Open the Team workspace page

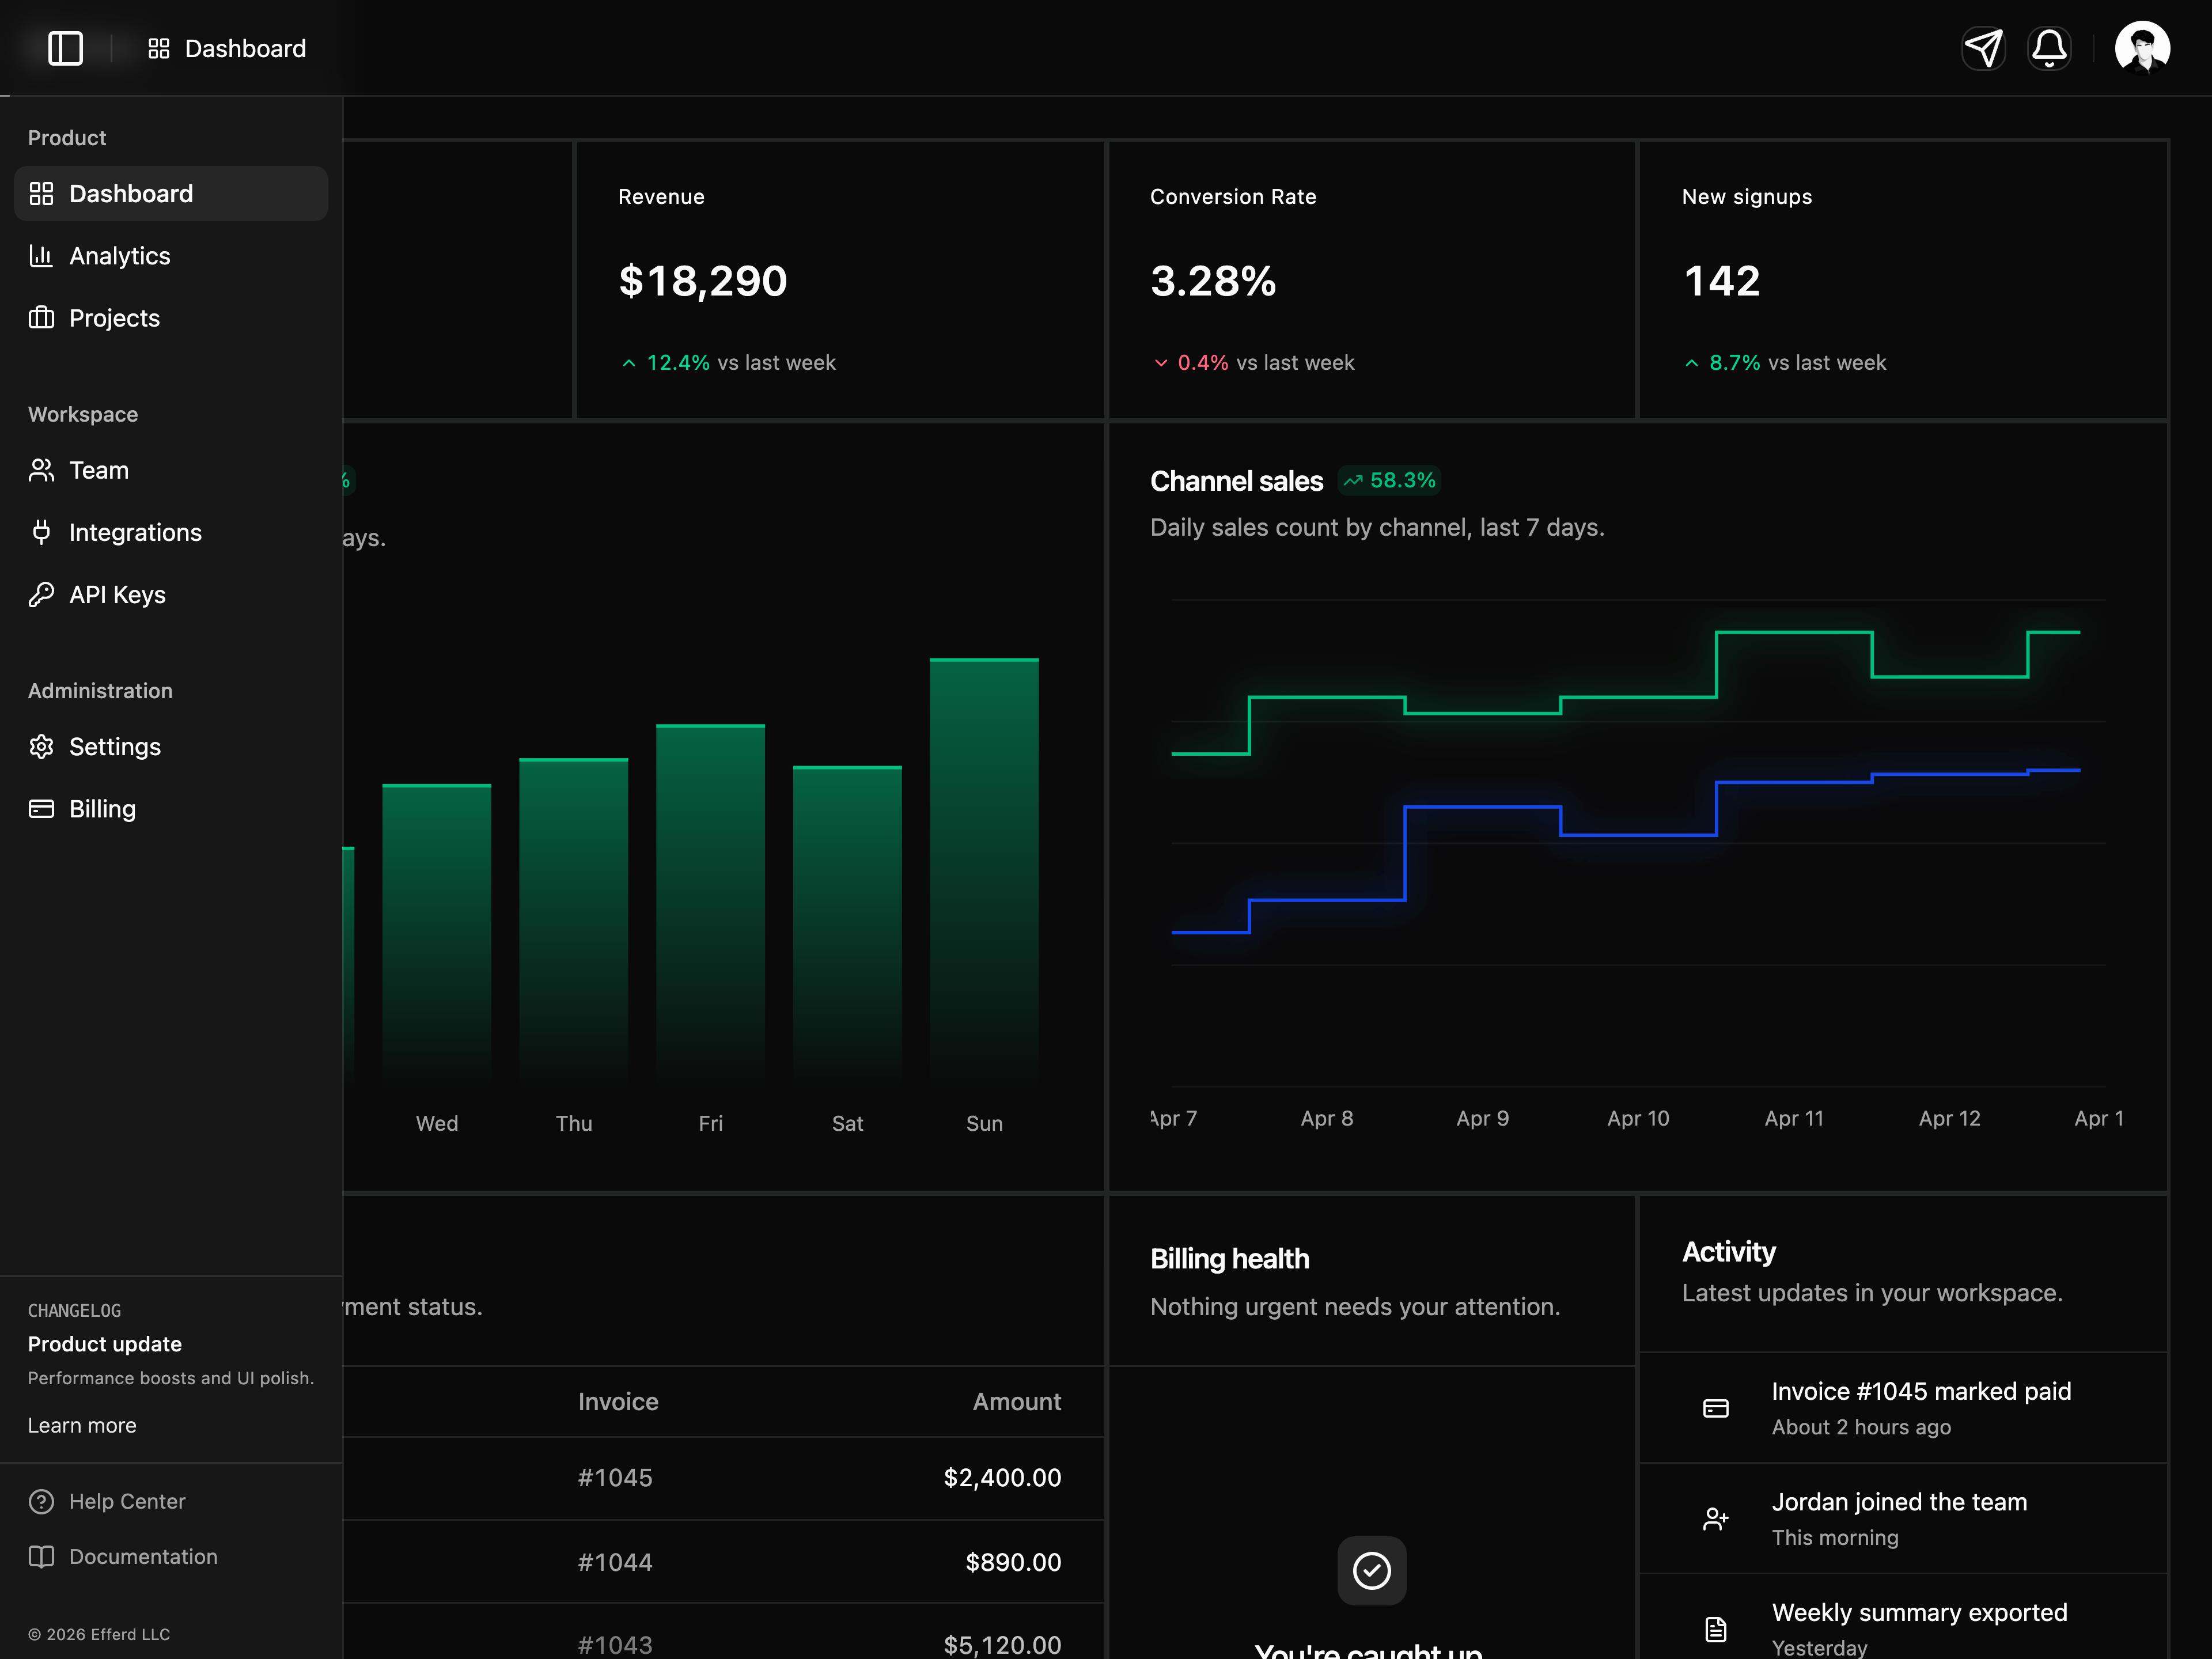171,470
